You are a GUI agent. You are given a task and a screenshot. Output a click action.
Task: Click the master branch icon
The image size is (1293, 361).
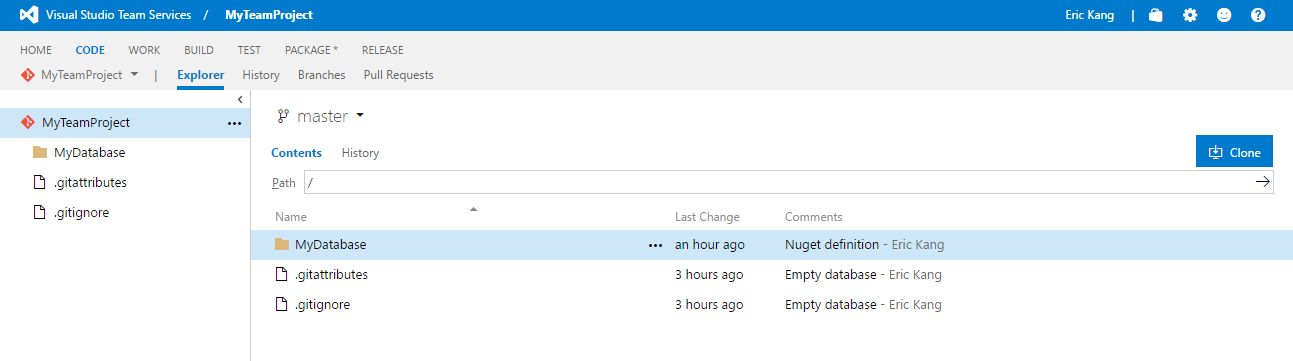[283, 116]
